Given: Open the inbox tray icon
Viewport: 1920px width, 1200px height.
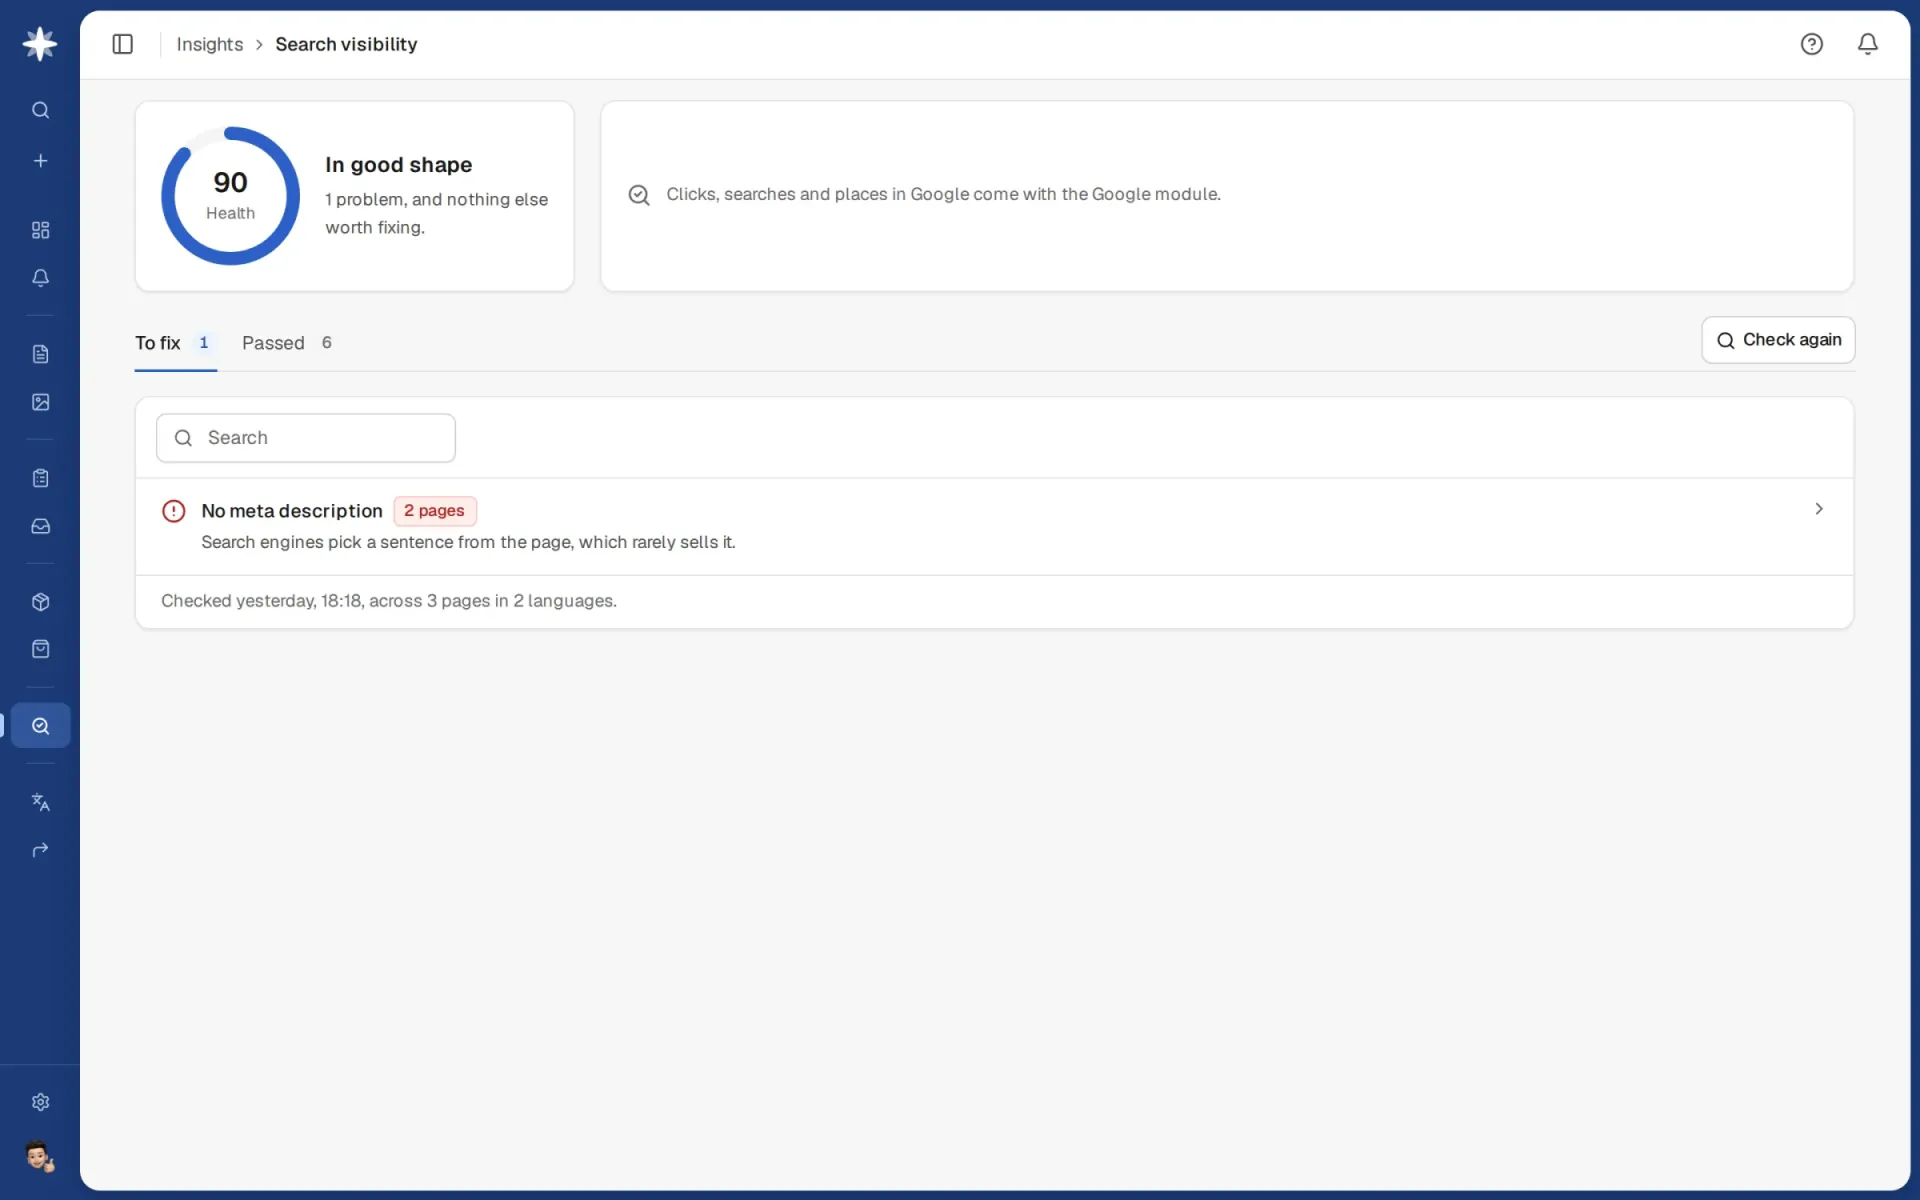Looking at the screenshot, I should point(40,526).
